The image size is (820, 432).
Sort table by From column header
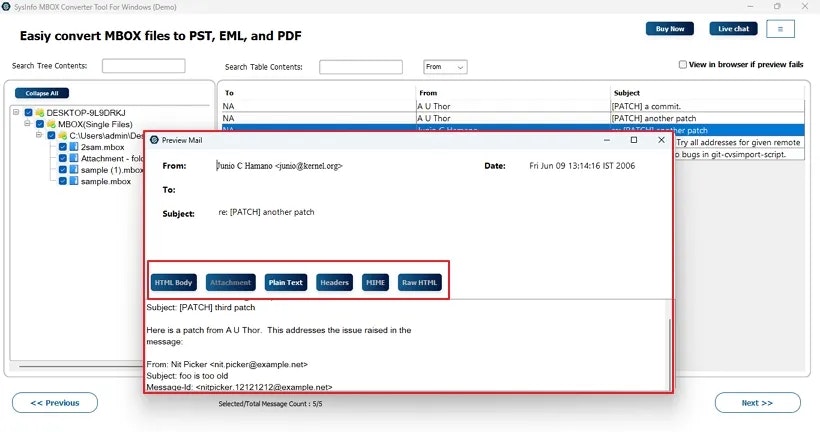428,93
